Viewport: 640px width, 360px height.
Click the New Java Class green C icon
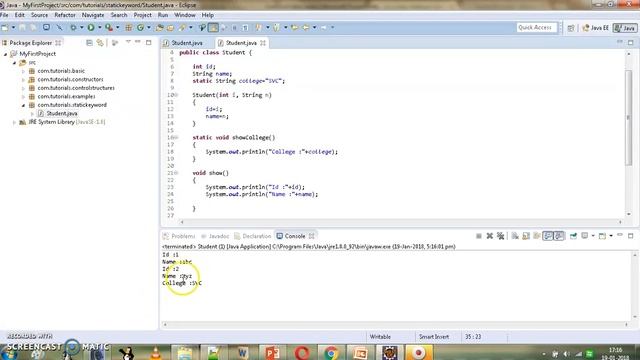(140, 27)
